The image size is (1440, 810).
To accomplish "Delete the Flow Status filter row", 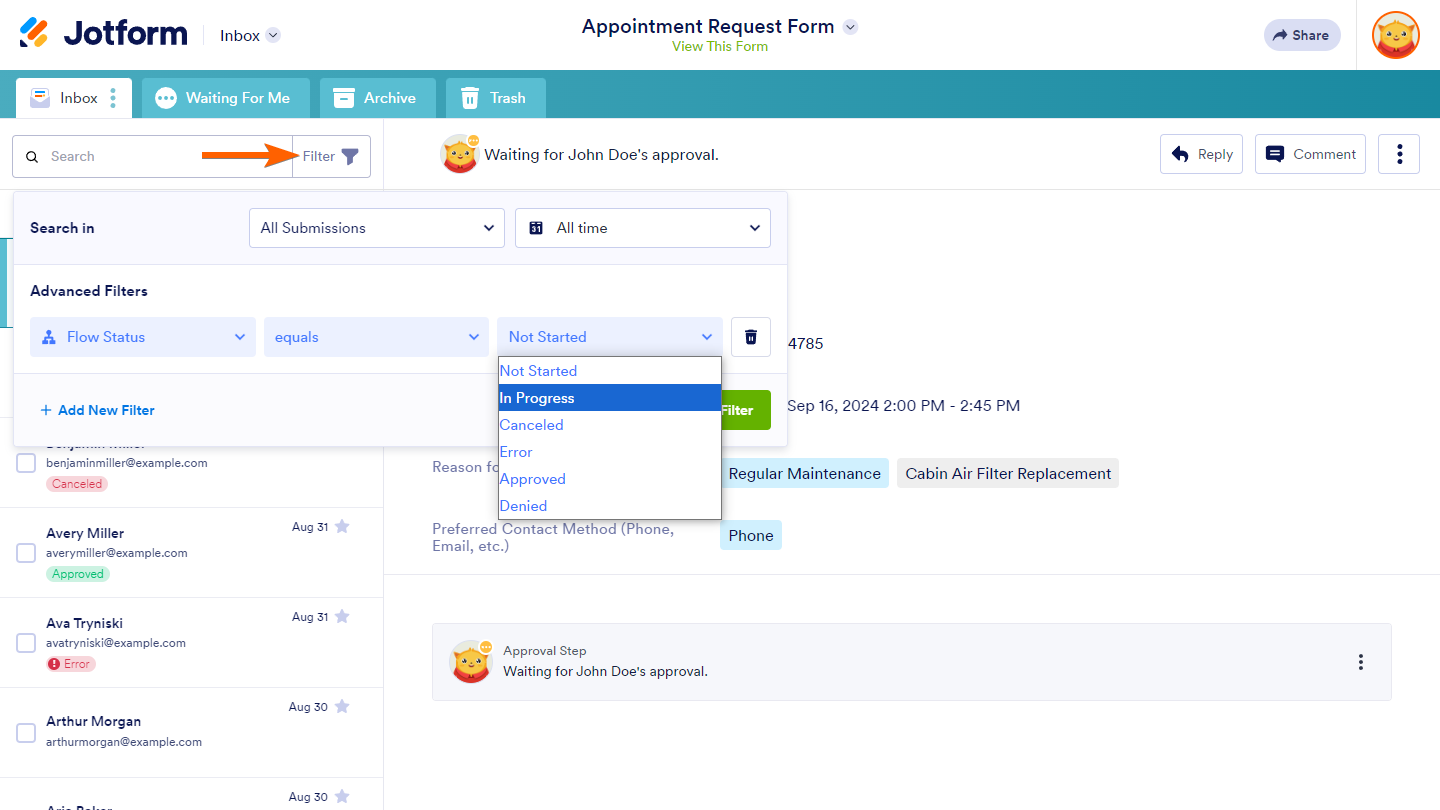I will click(x=751, y=337).
